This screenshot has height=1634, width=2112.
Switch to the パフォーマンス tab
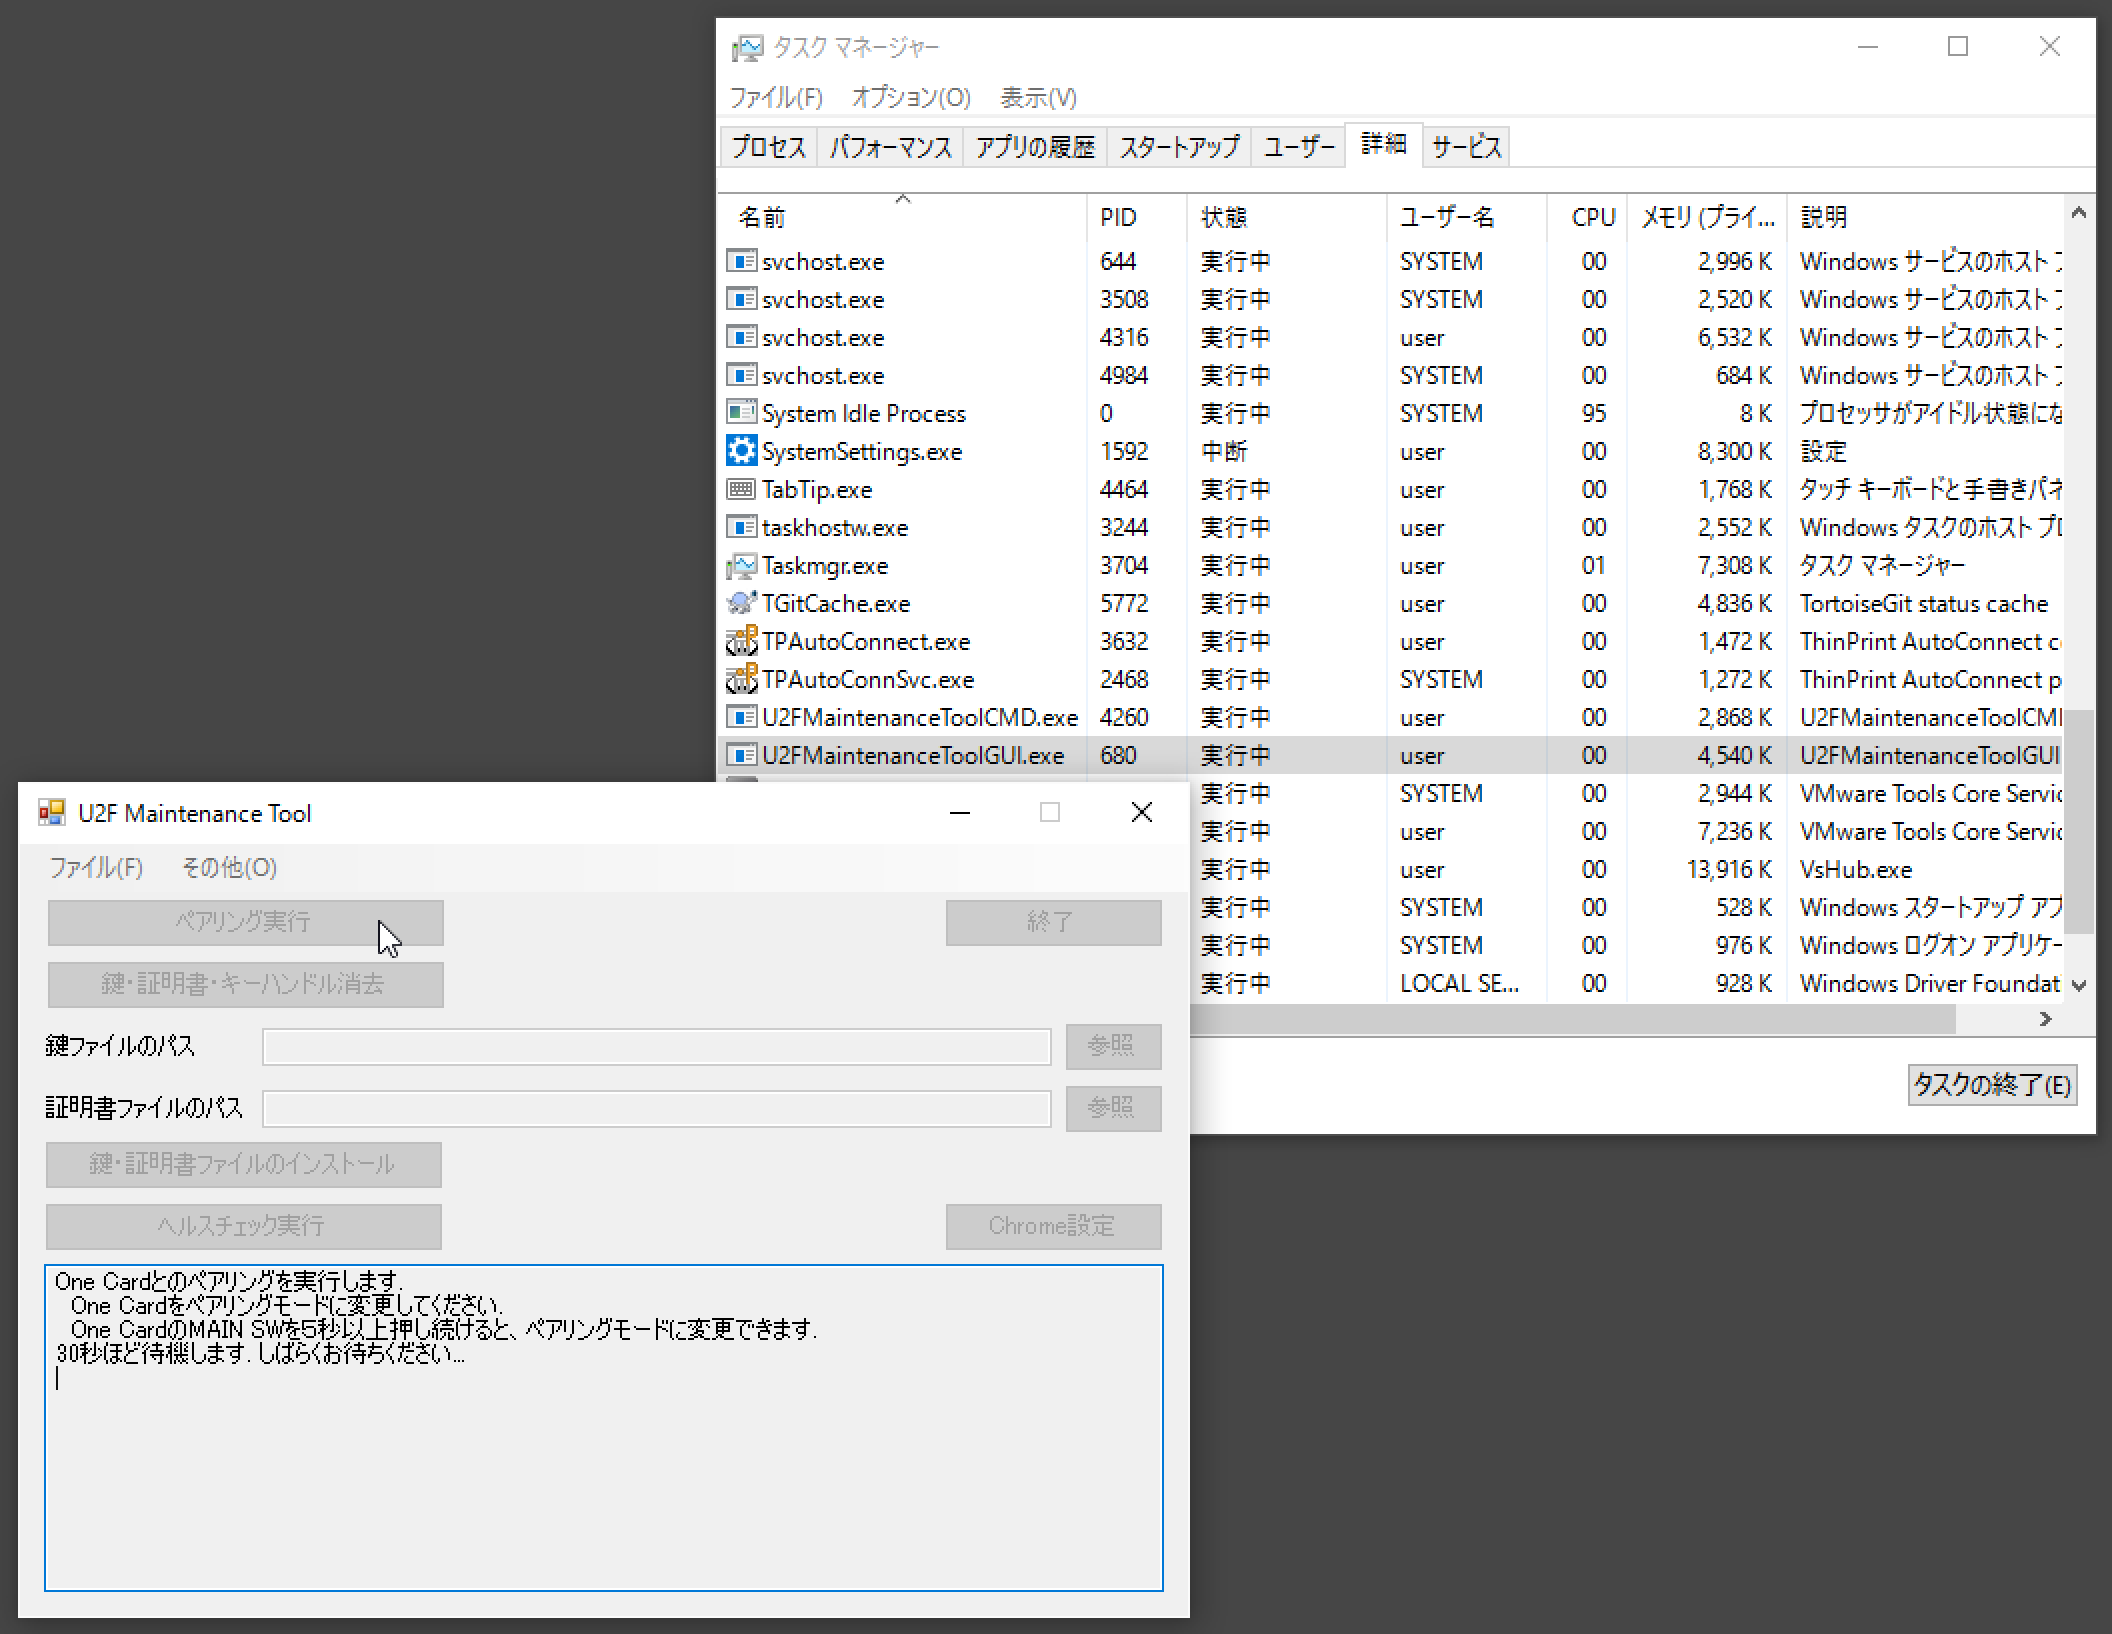[x=890, y=147]
